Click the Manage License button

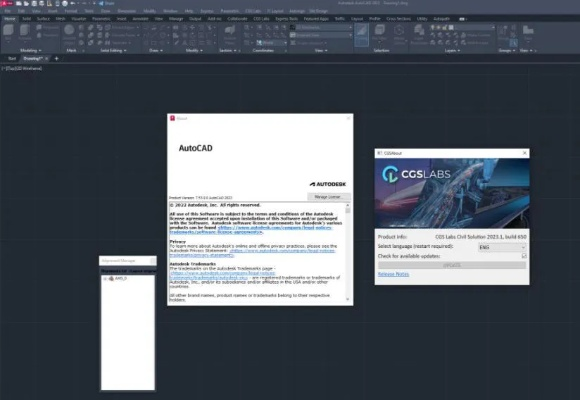[x=328, y=197]
